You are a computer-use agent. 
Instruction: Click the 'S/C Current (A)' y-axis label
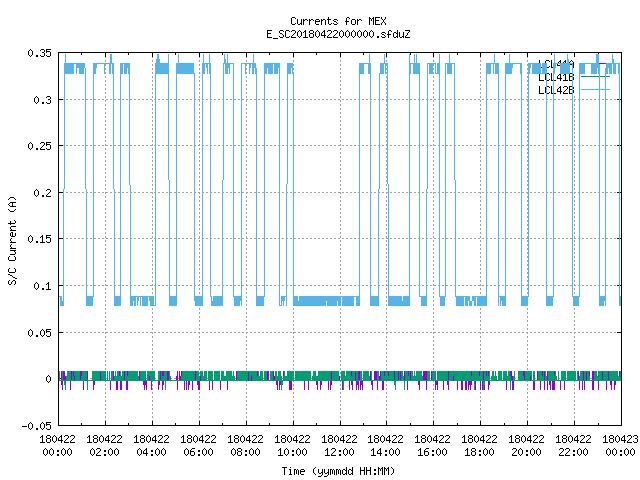(13, 240)
